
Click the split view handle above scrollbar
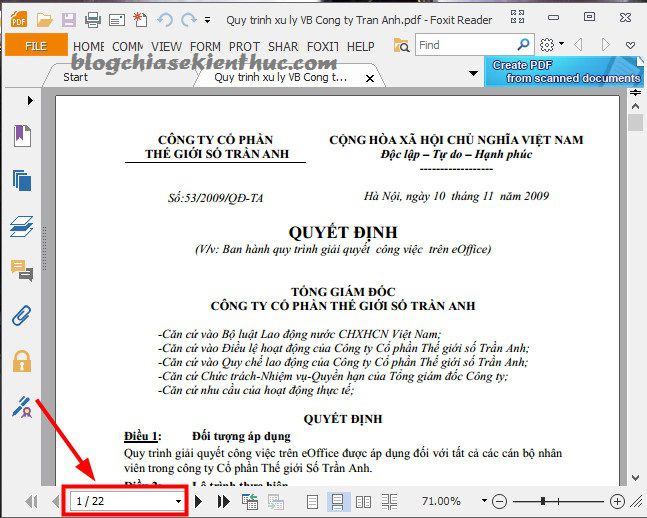pos(635,92)
